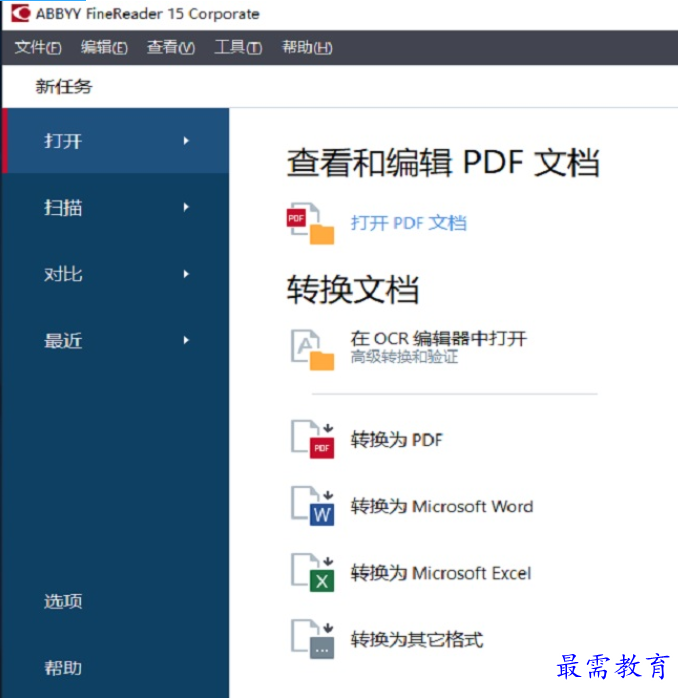The height and width of the screenshot is (698, 678).
Task: Click the Convert to PDF icon
Action: pyautogui.click(x=311, y=440)
